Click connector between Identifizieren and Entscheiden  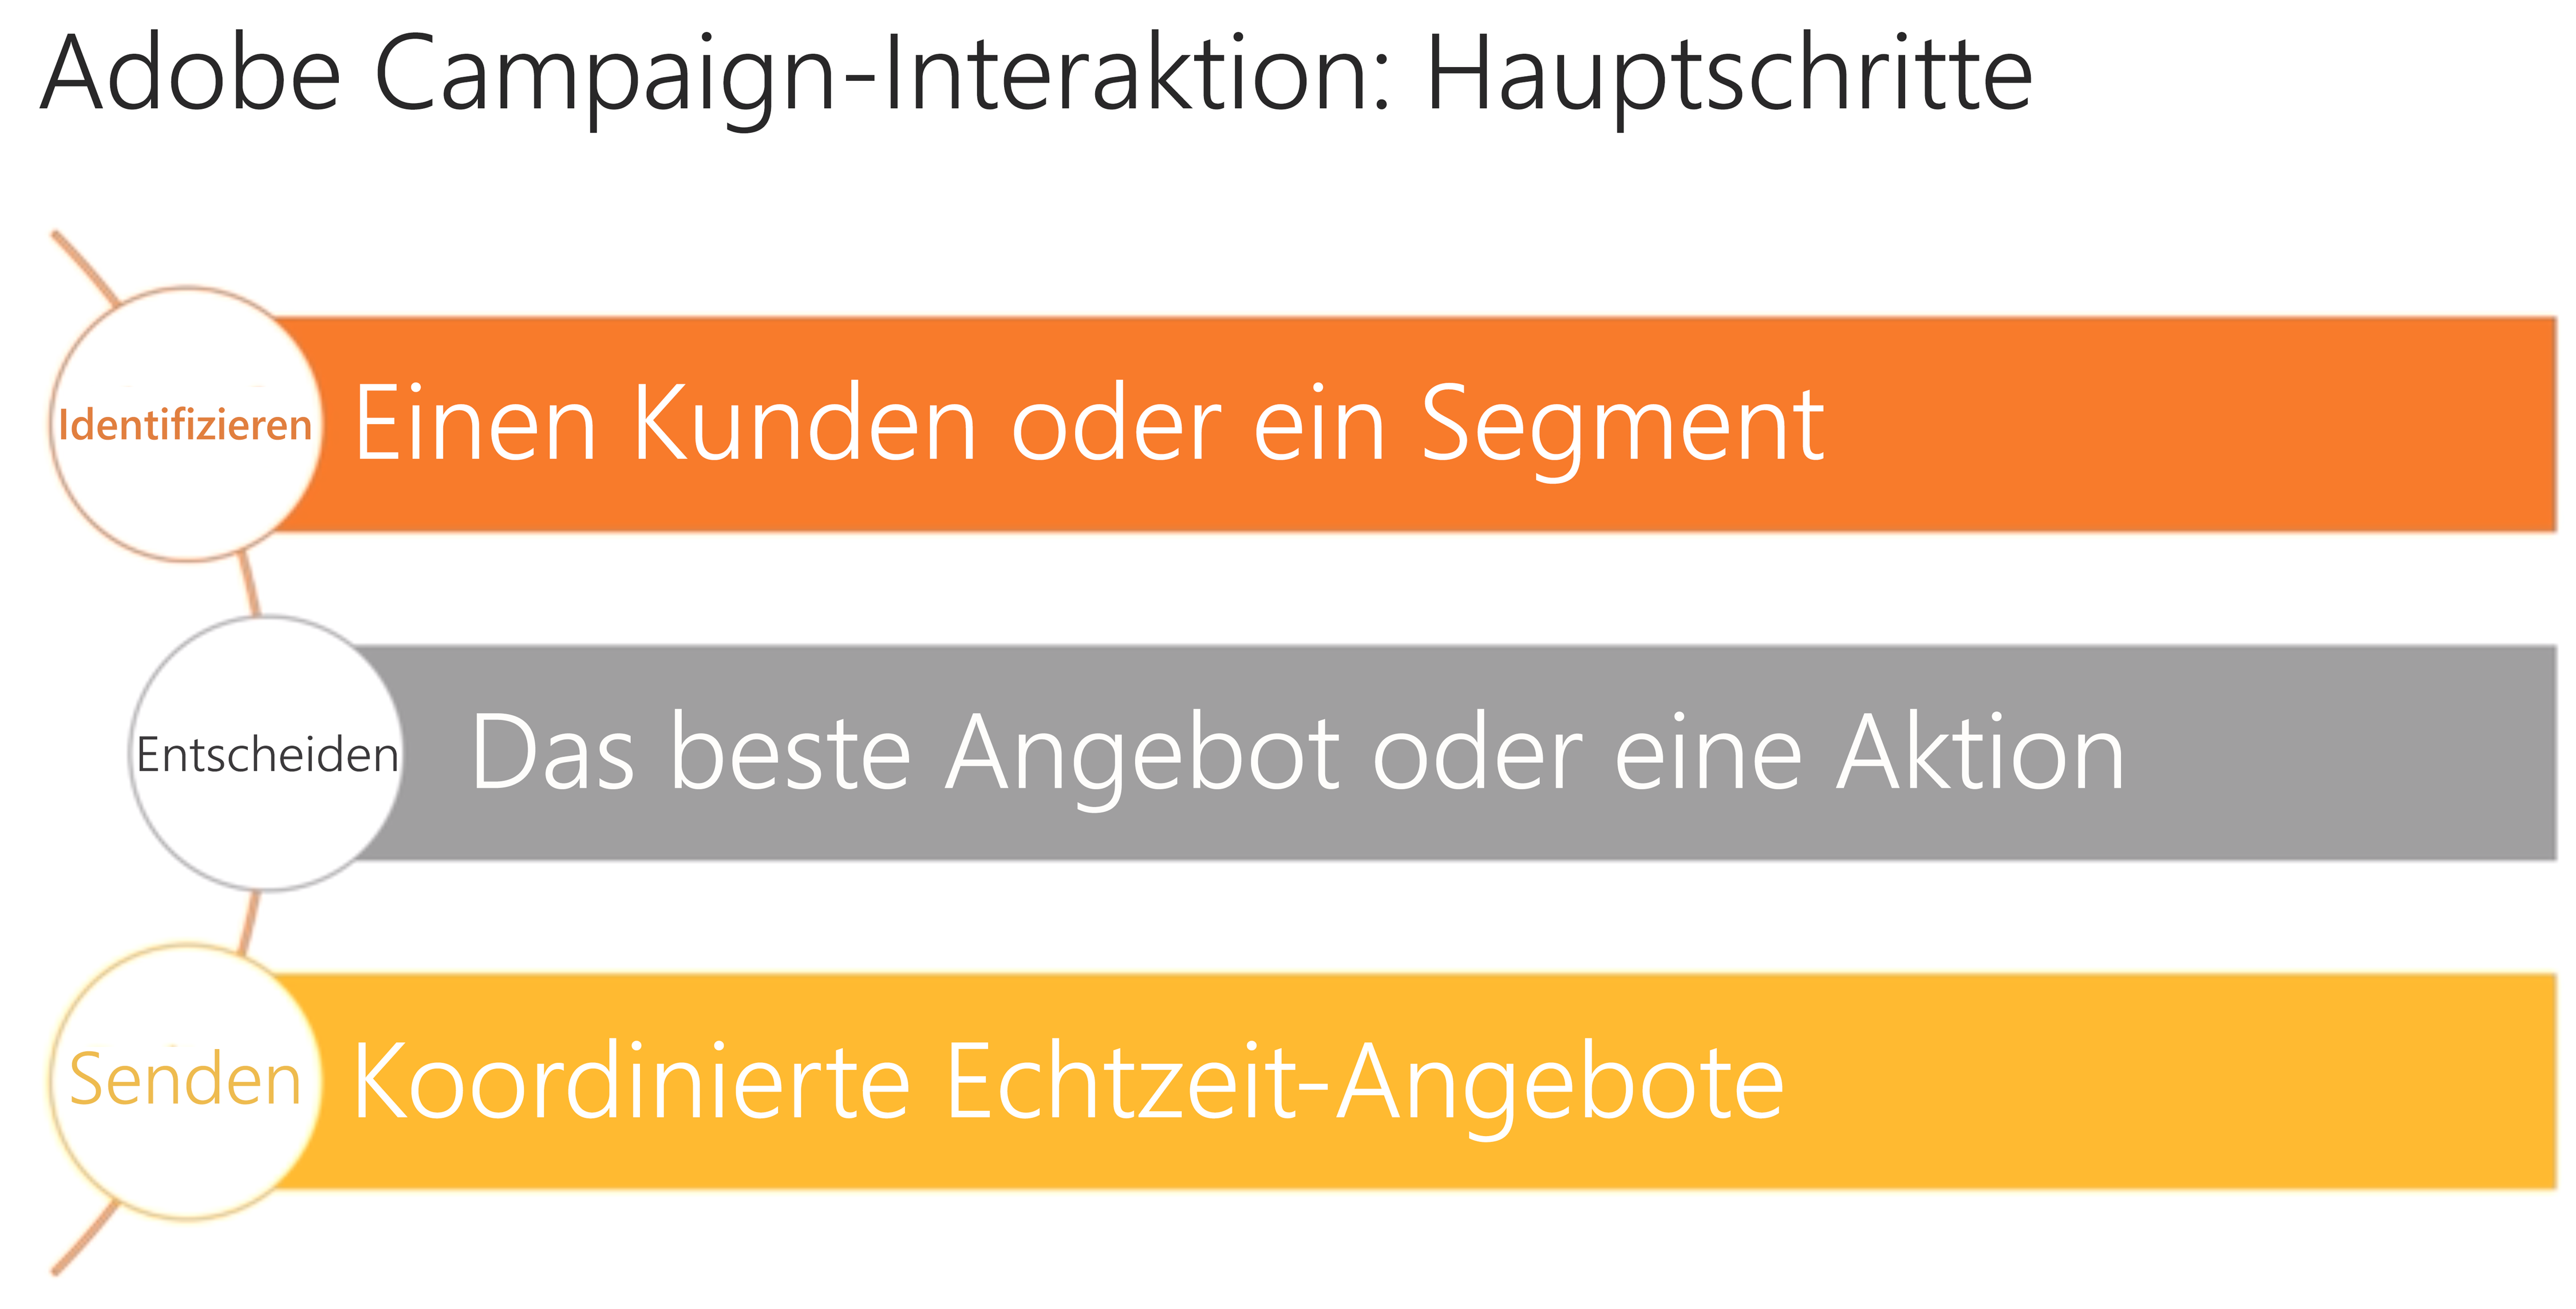click(250, 585)
